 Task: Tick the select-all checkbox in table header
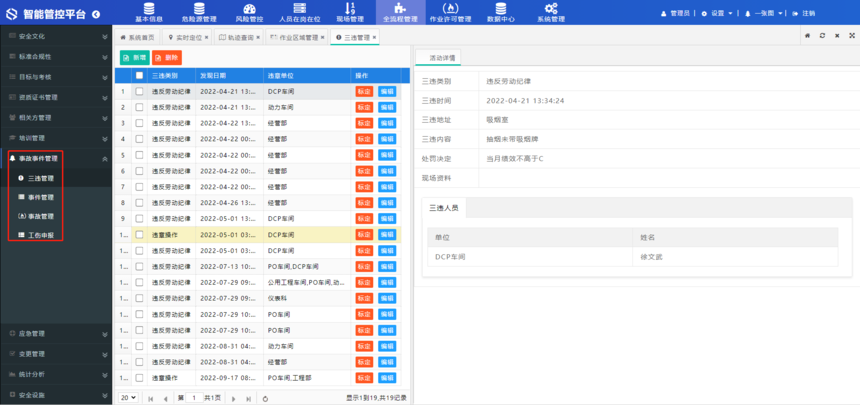(x=139, y=76)
